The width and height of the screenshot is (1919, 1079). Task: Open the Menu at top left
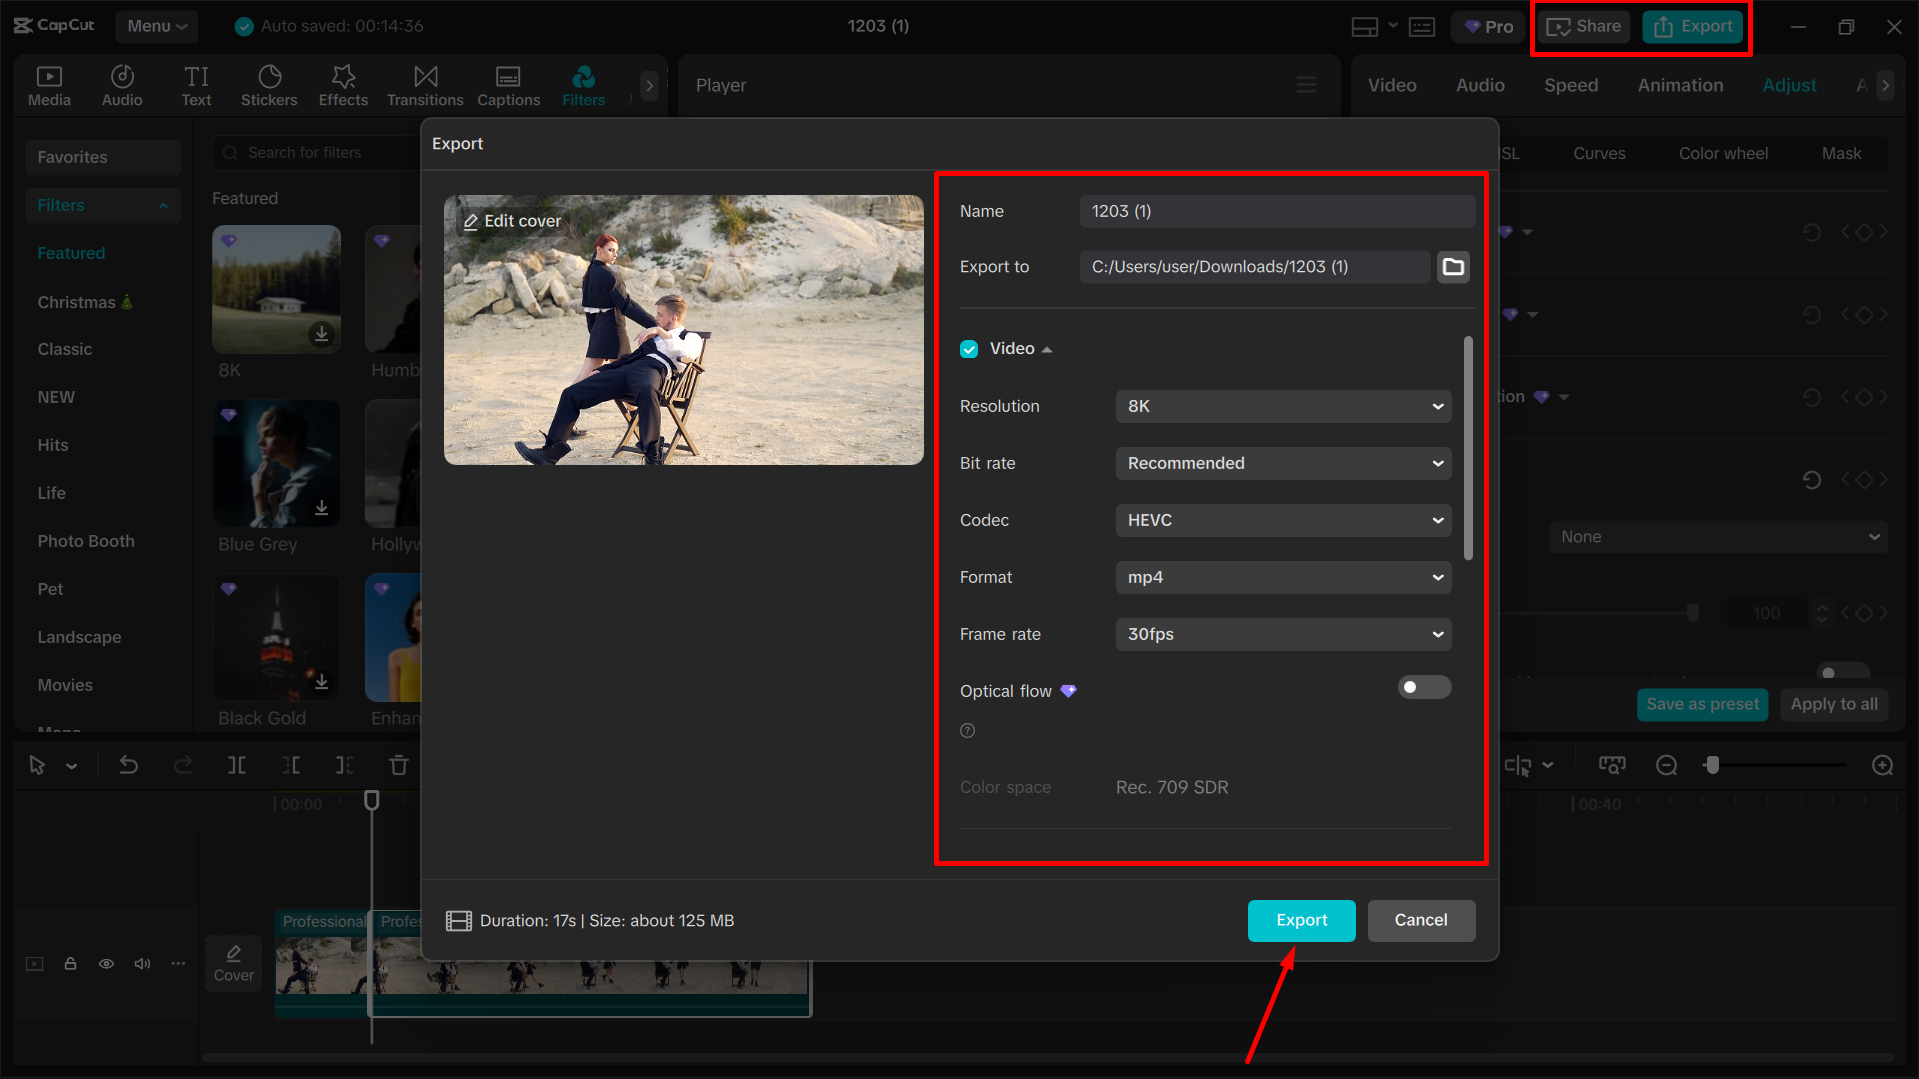156,26
